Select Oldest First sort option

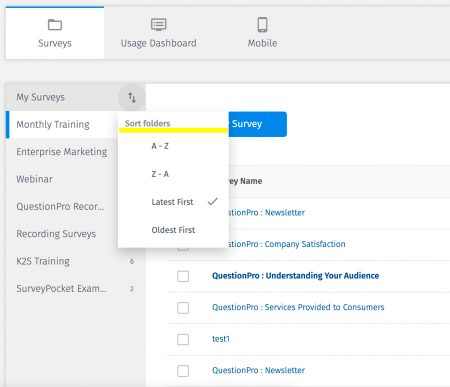173,230
